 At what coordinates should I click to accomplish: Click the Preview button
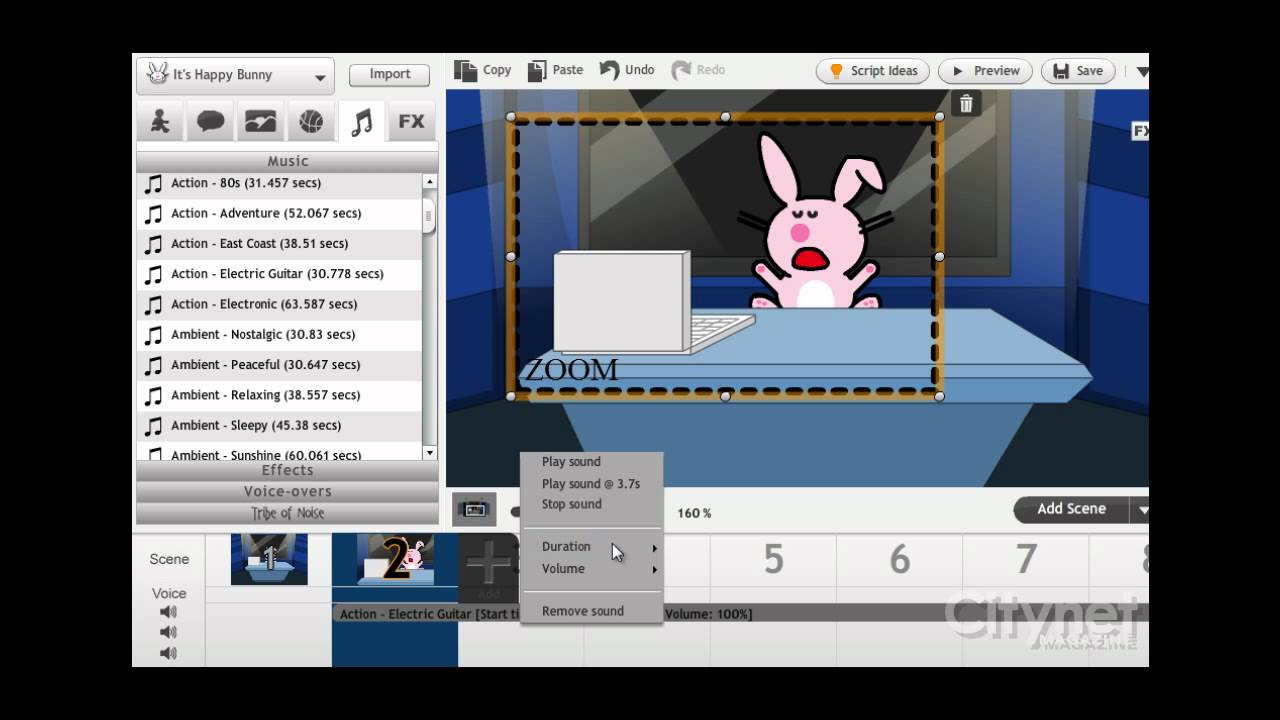click(986, 71)
